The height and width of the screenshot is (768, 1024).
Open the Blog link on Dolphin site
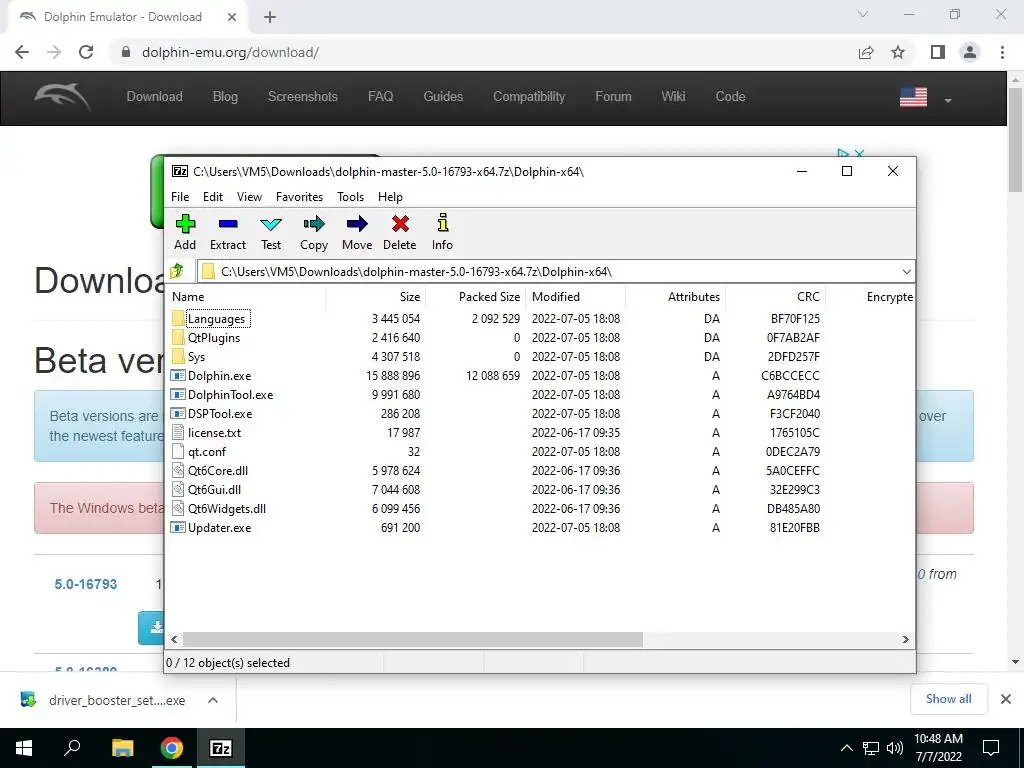pyautogui.click(x=225, y=97)
